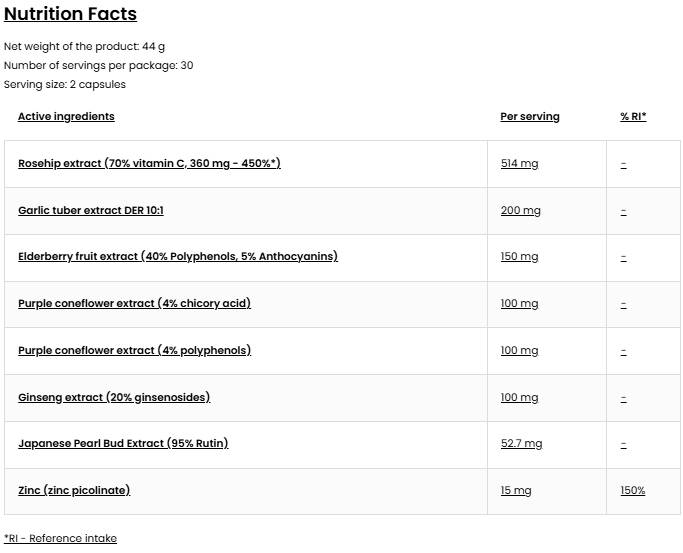Click the Nutrition Facts heading
683x553 pixels.
(70, 14)
